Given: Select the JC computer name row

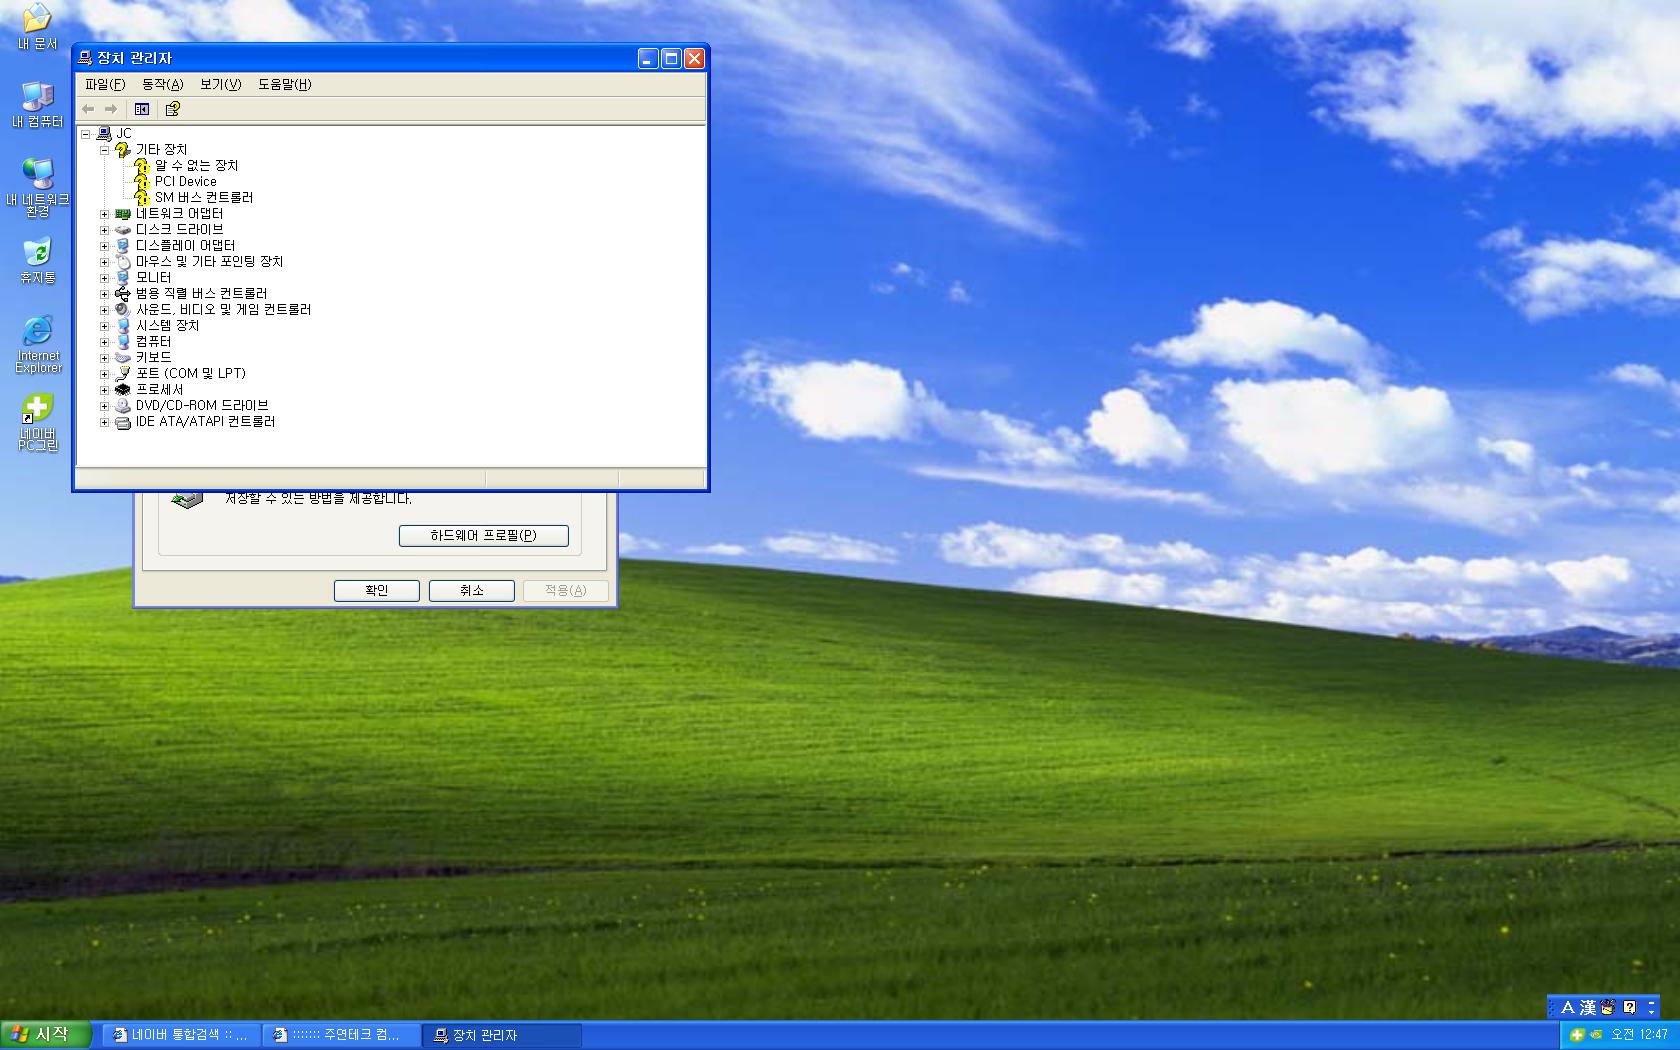Looking at the screenshot, I should (x=124, y=133).
